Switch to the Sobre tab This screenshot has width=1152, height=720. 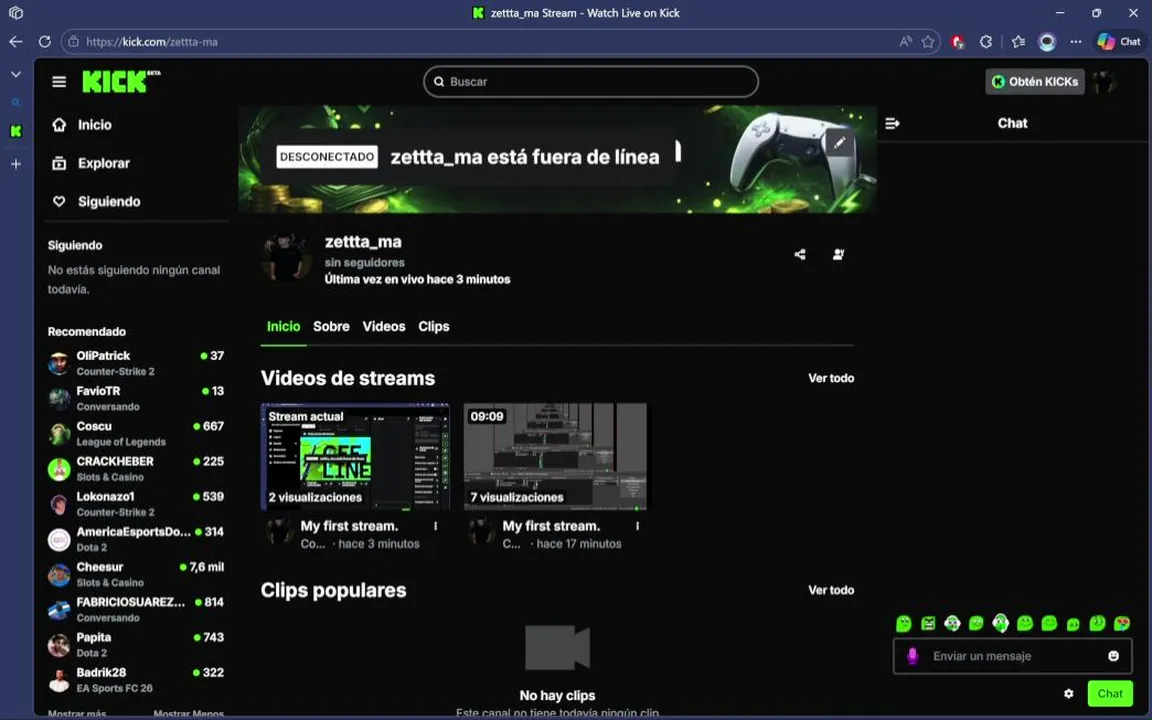click(x=331, y=326)
